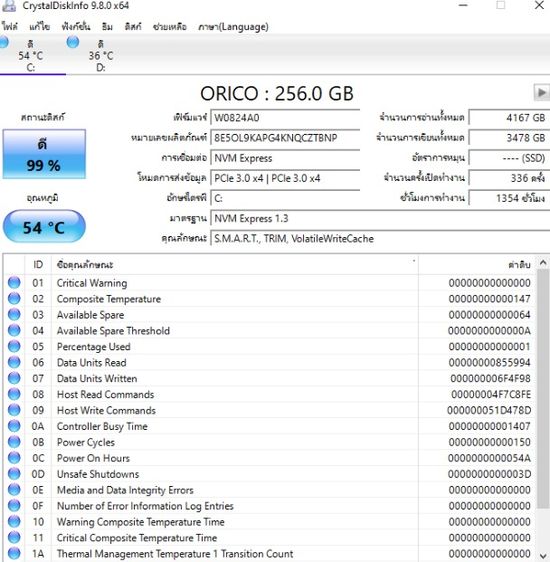Open the fifth menu bar item

pyautogui.click(x=133, y=27)
